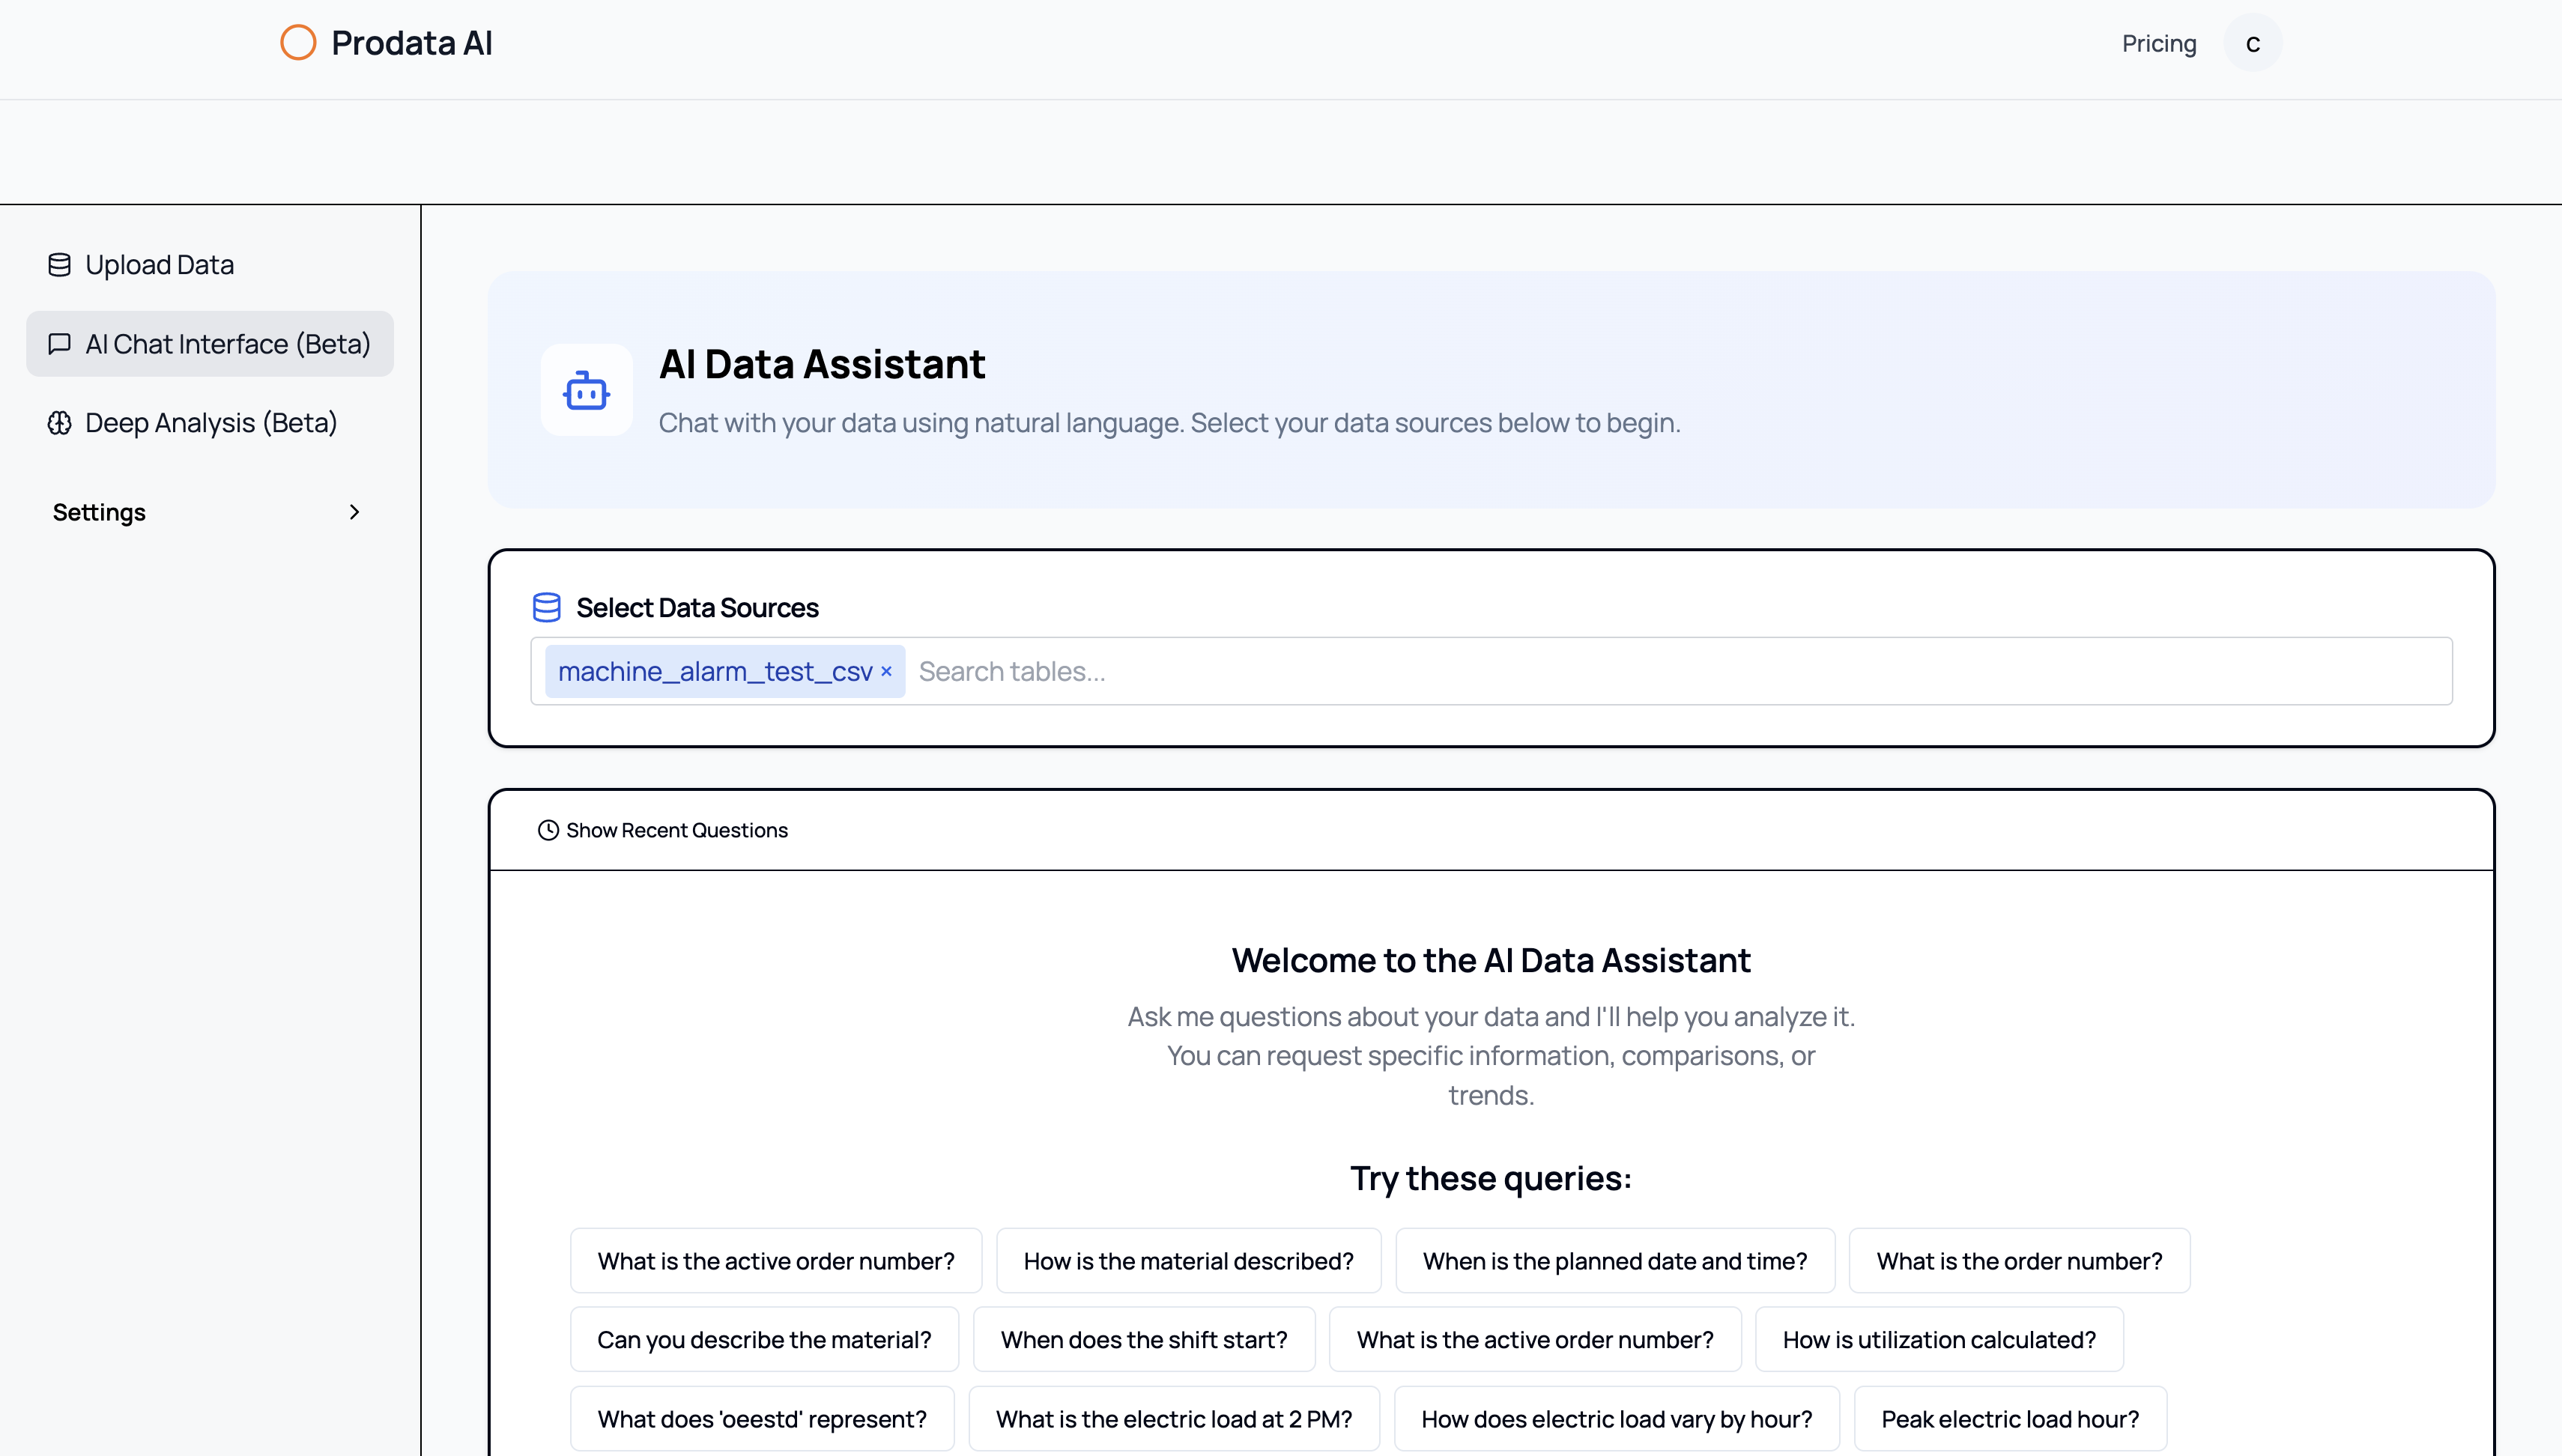This screenshot has height=1456, width=2562.
Task: Open the user avatar C menu
Action: pos(2252,44)
